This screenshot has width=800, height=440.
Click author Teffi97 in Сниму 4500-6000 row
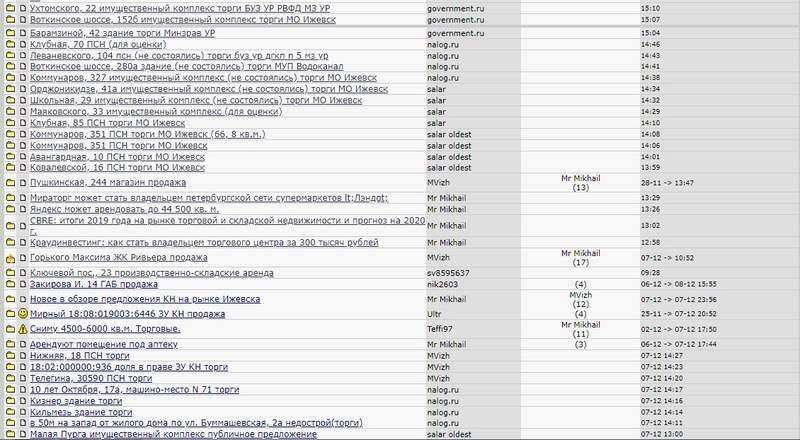(x=440, y=329)
